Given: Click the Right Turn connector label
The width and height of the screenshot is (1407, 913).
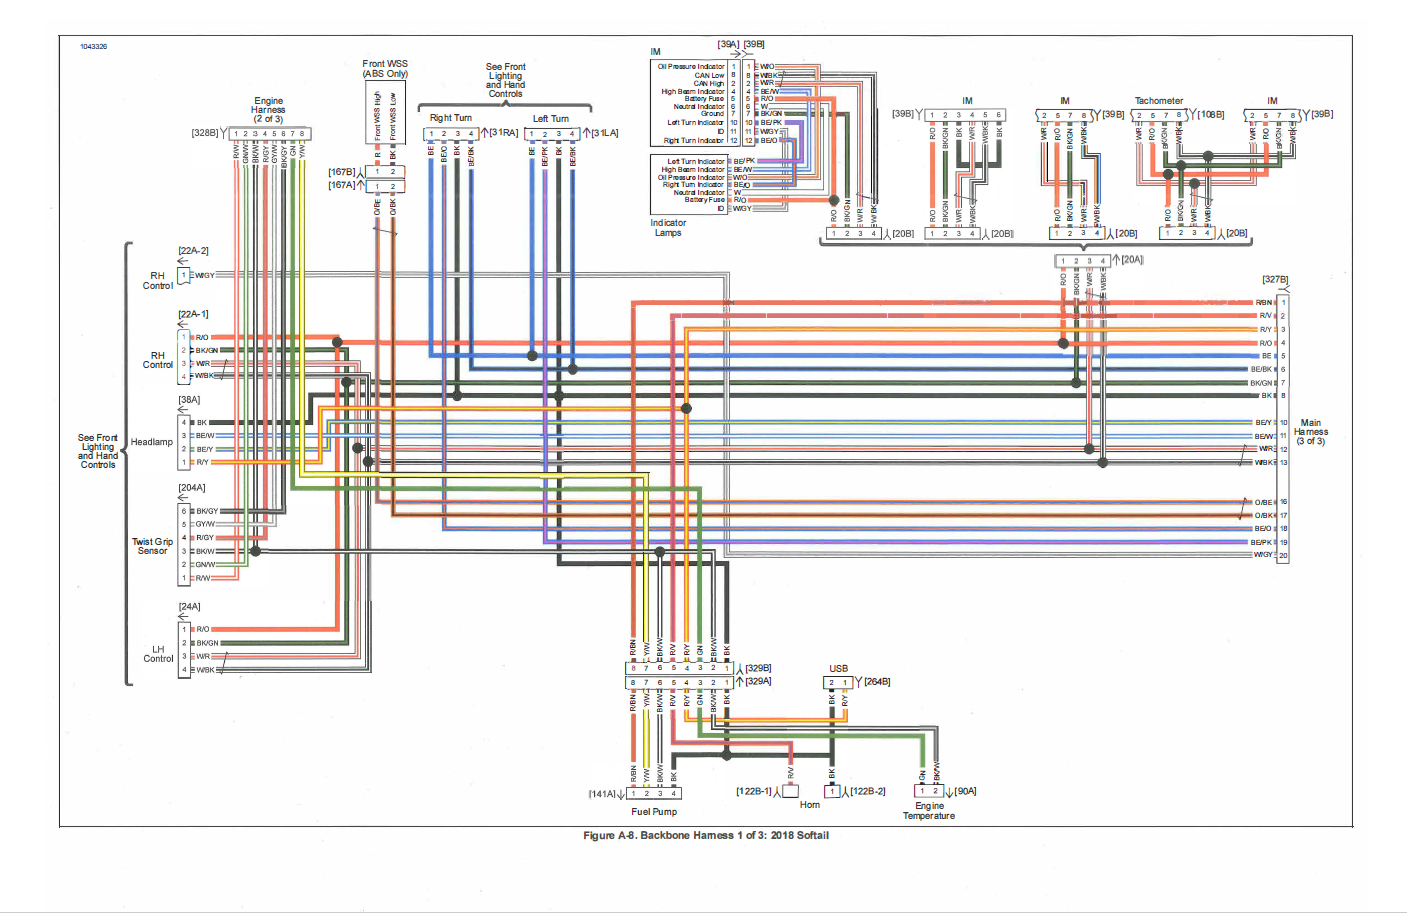Looking at the screenshot, I should [450, 118].
